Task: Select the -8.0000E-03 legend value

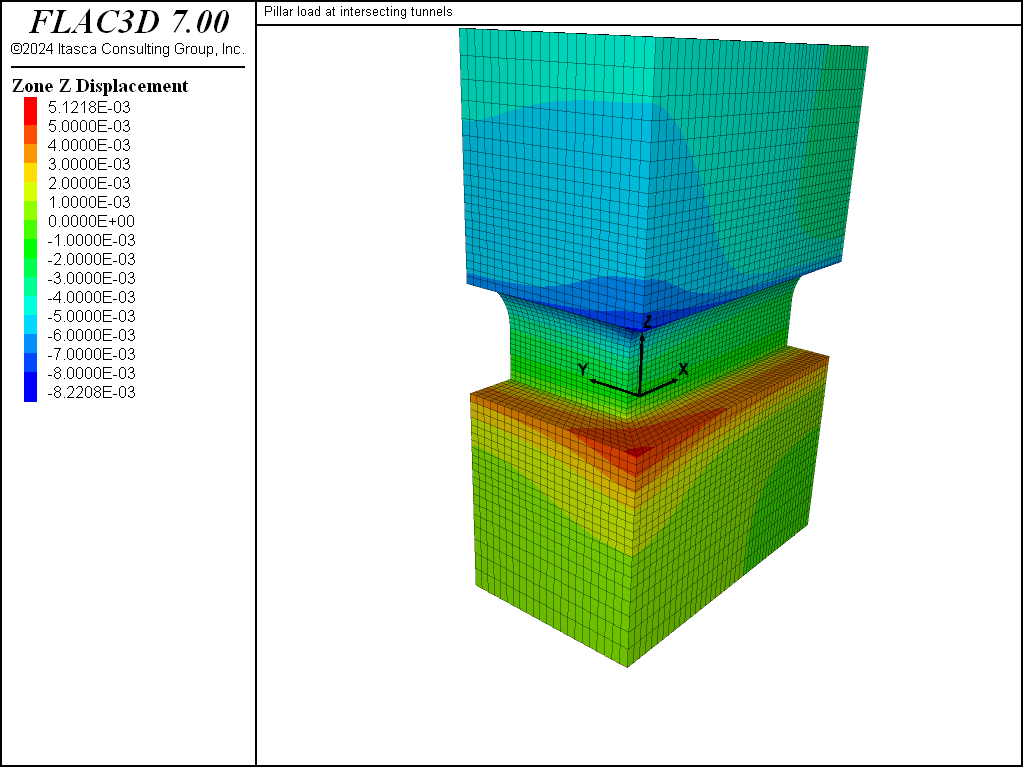Action: pos(91,372)
